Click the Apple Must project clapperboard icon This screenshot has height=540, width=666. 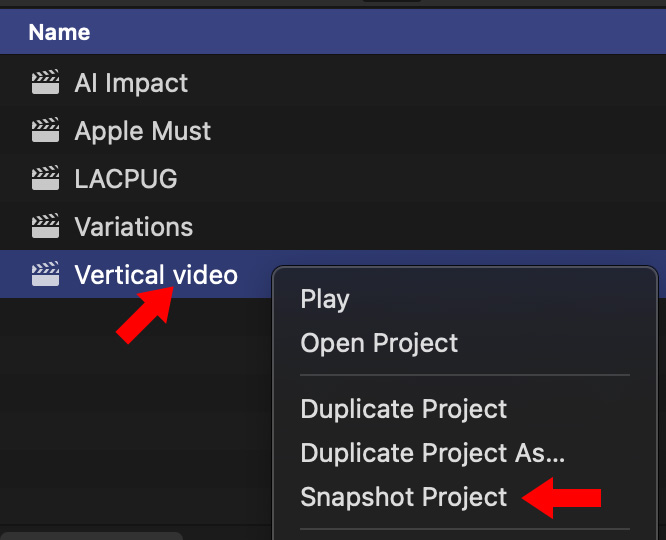point(45,131)
